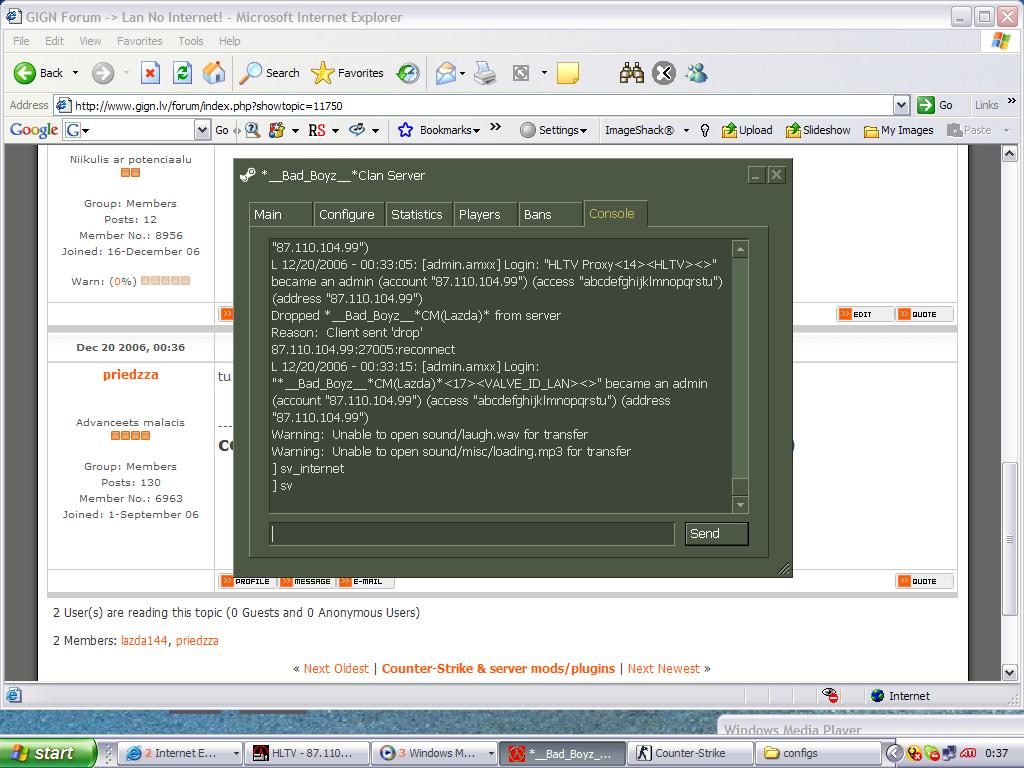
Task: Open the configs folder from the taskbar
Action: pyautogui.click(x=817, y=753)
